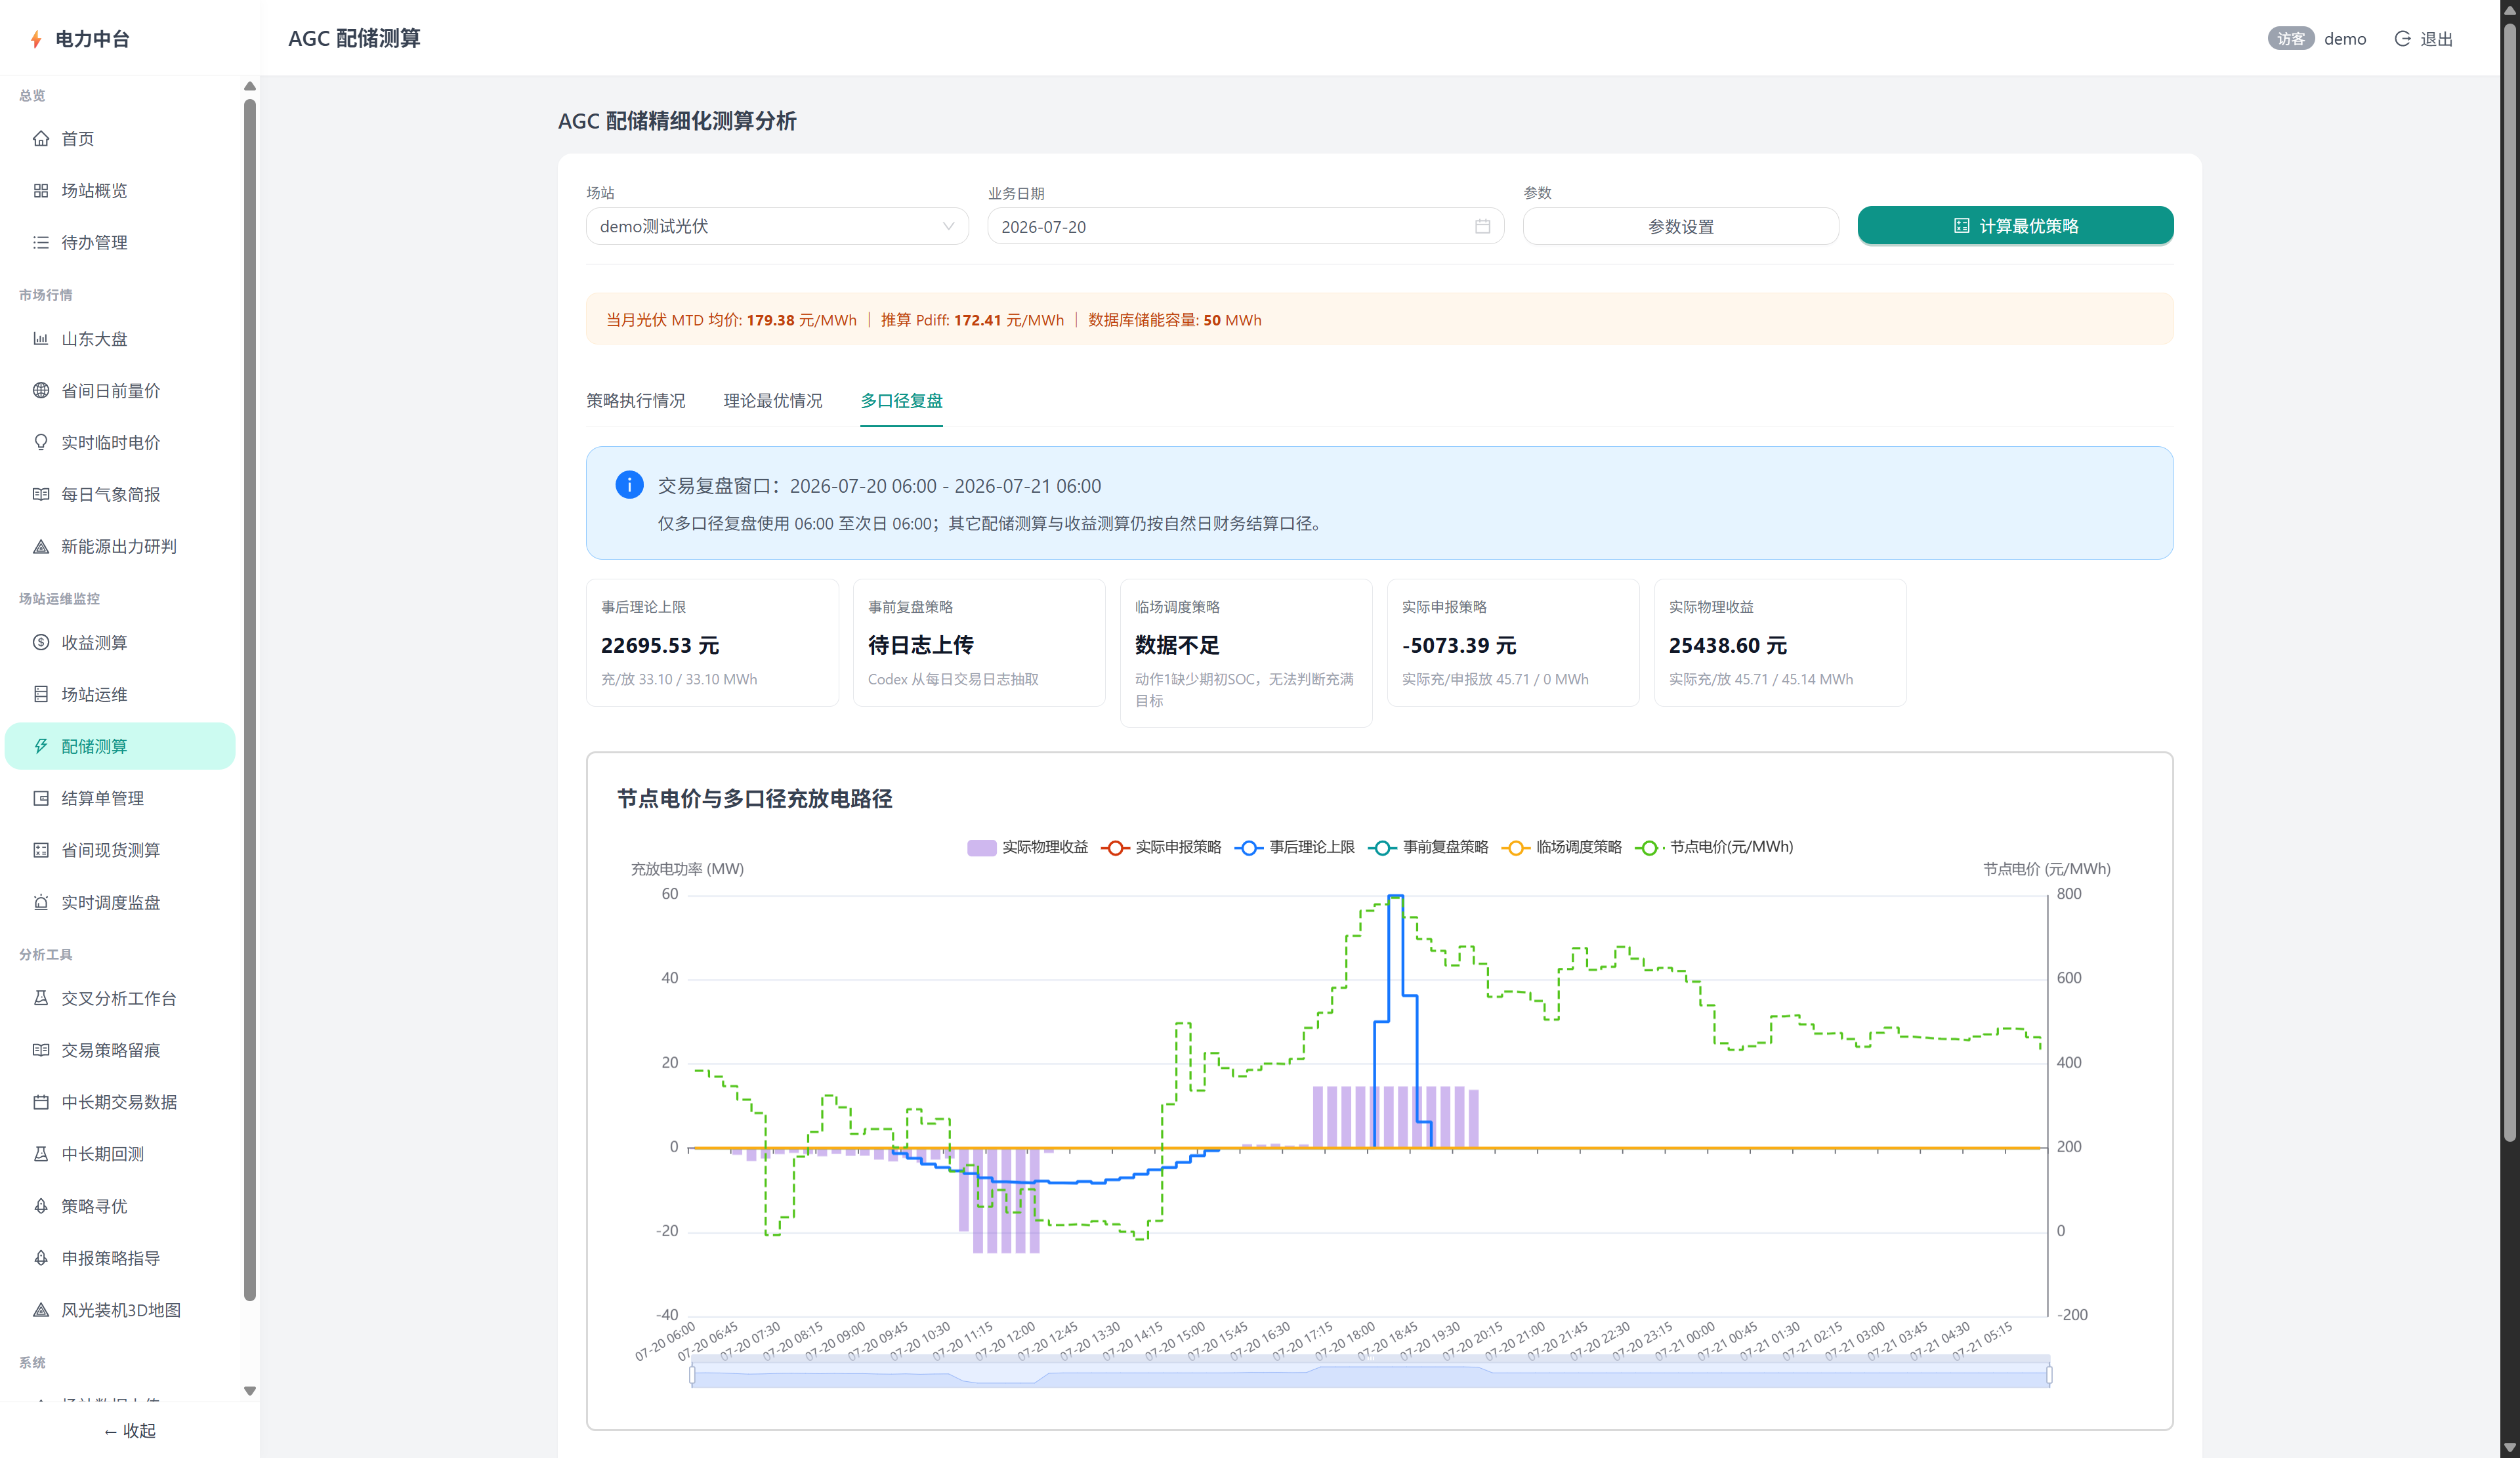Click the 业务日期 date input field
The height and width of the screenshot is (1458, 2520).
(x=1245, y=227)
